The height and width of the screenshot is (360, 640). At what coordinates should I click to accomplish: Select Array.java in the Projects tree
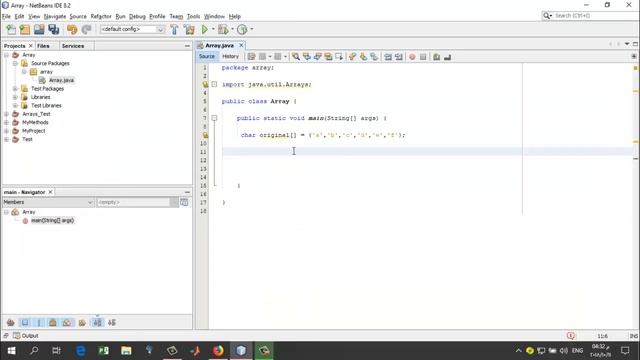point(61,80)
